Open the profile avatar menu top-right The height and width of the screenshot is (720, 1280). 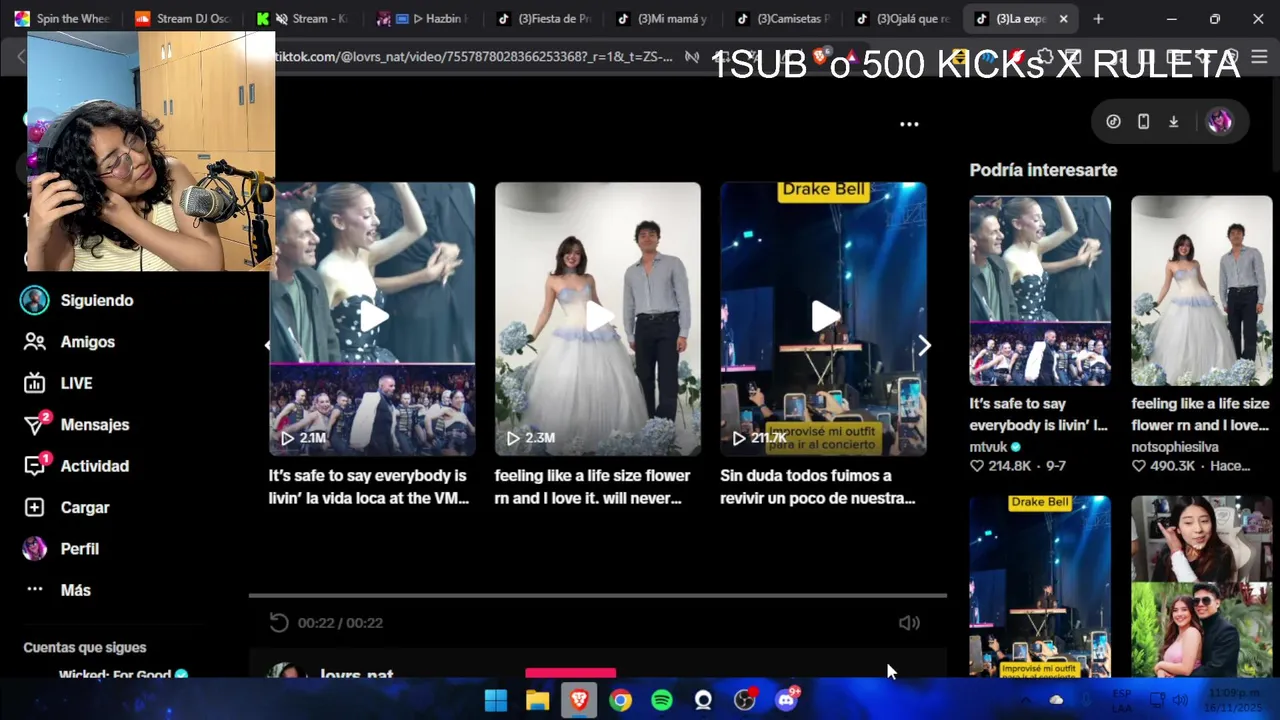pyautogui.click(x=1219, y=121)
